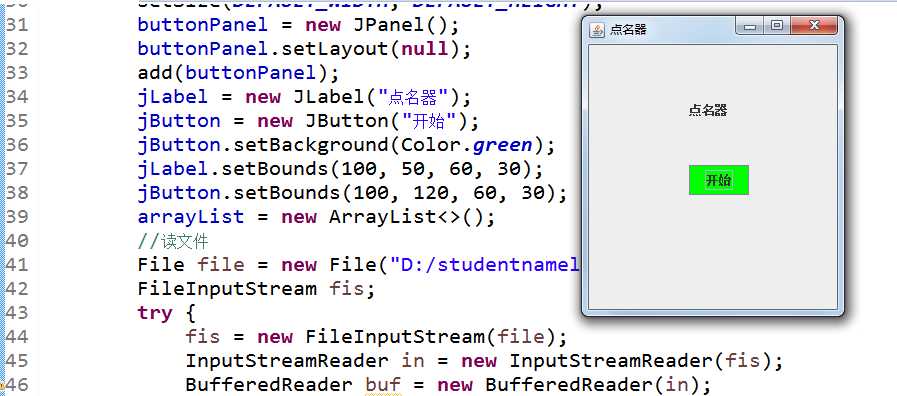Select line number 32 in the gutter
The width and height of the screenshot is (897, 396).
17,49
